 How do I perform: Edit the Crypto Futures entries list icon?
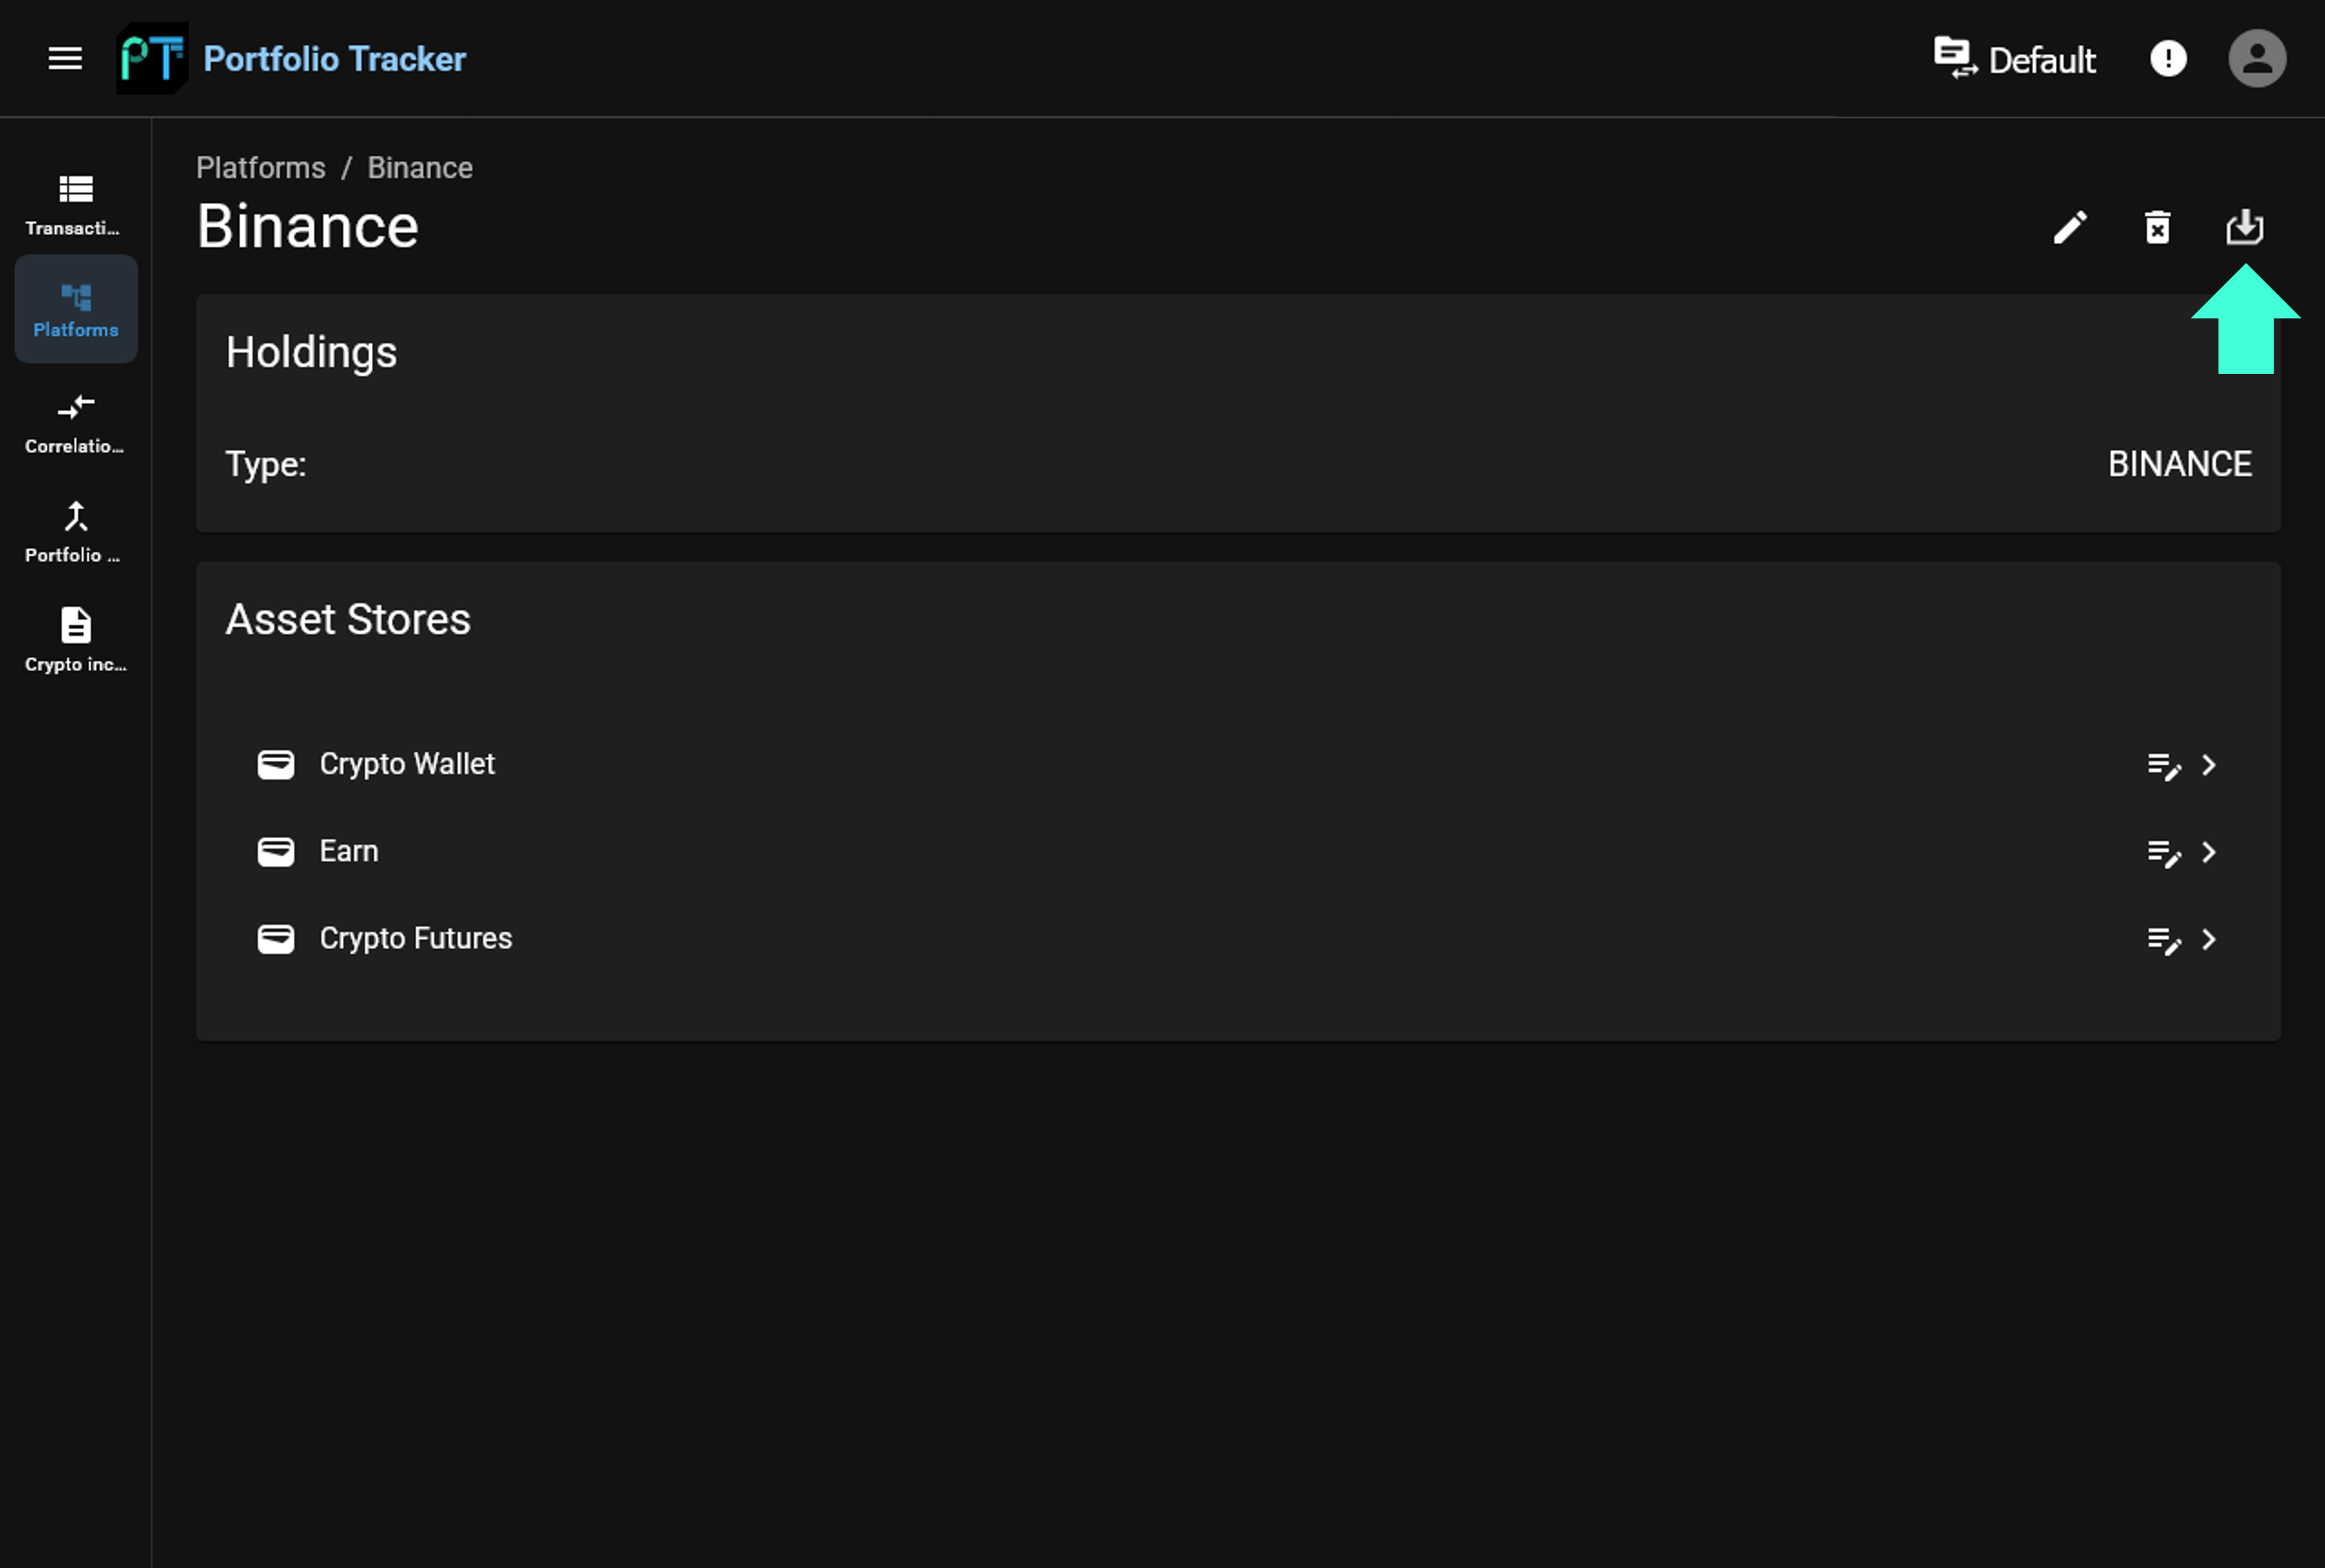[x=2164, y=940]
